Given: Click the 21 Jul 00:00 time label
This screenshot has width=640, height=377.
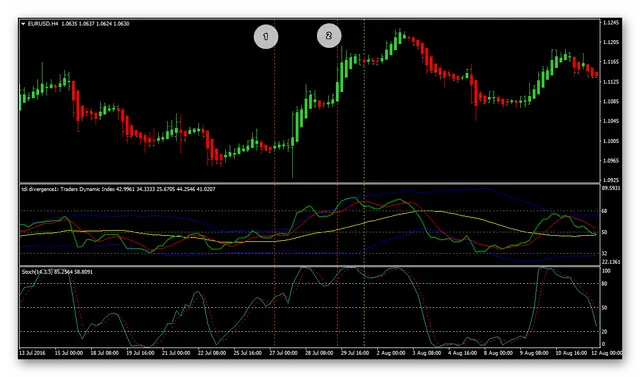Looking at the screenshot, I should [176, 353].
